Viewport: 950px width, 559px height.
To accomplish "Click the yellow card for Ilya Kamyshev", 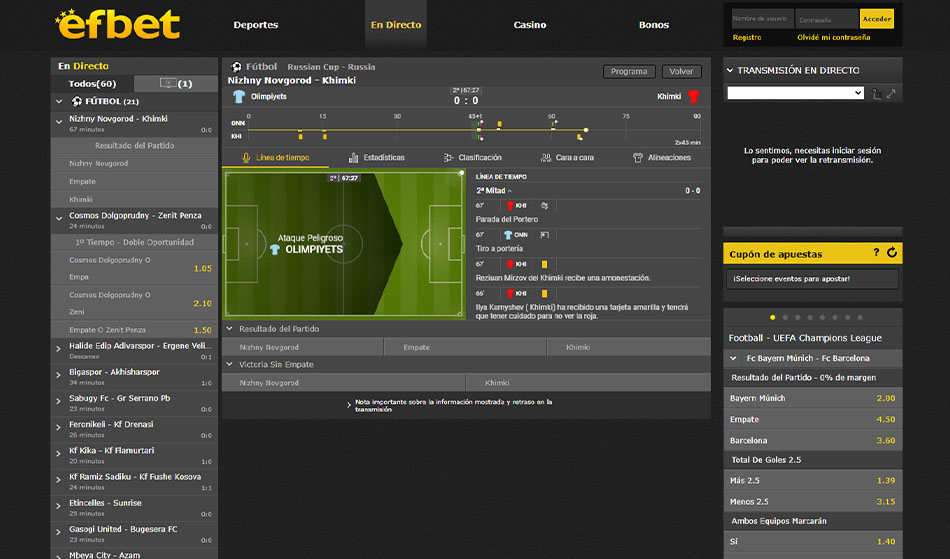I will click(x=544, y=294).
